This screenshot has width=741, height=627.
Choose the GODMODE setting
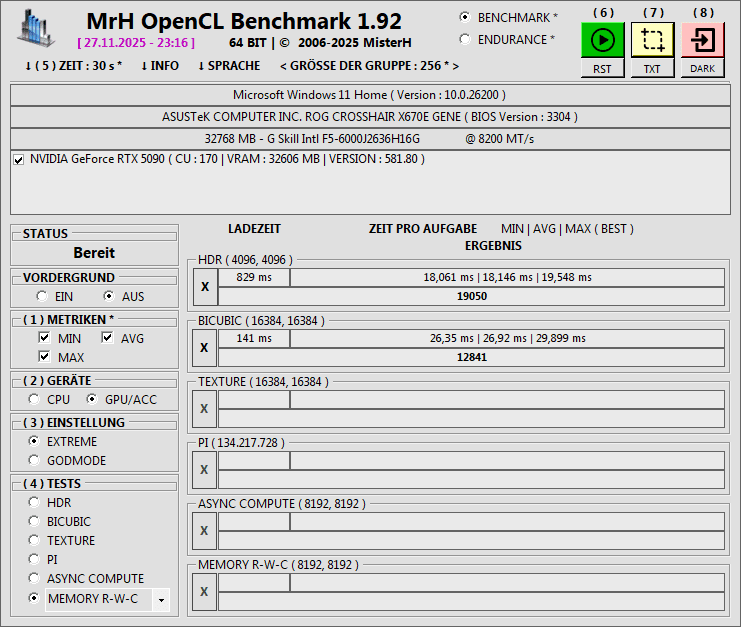tap(34, 460)
